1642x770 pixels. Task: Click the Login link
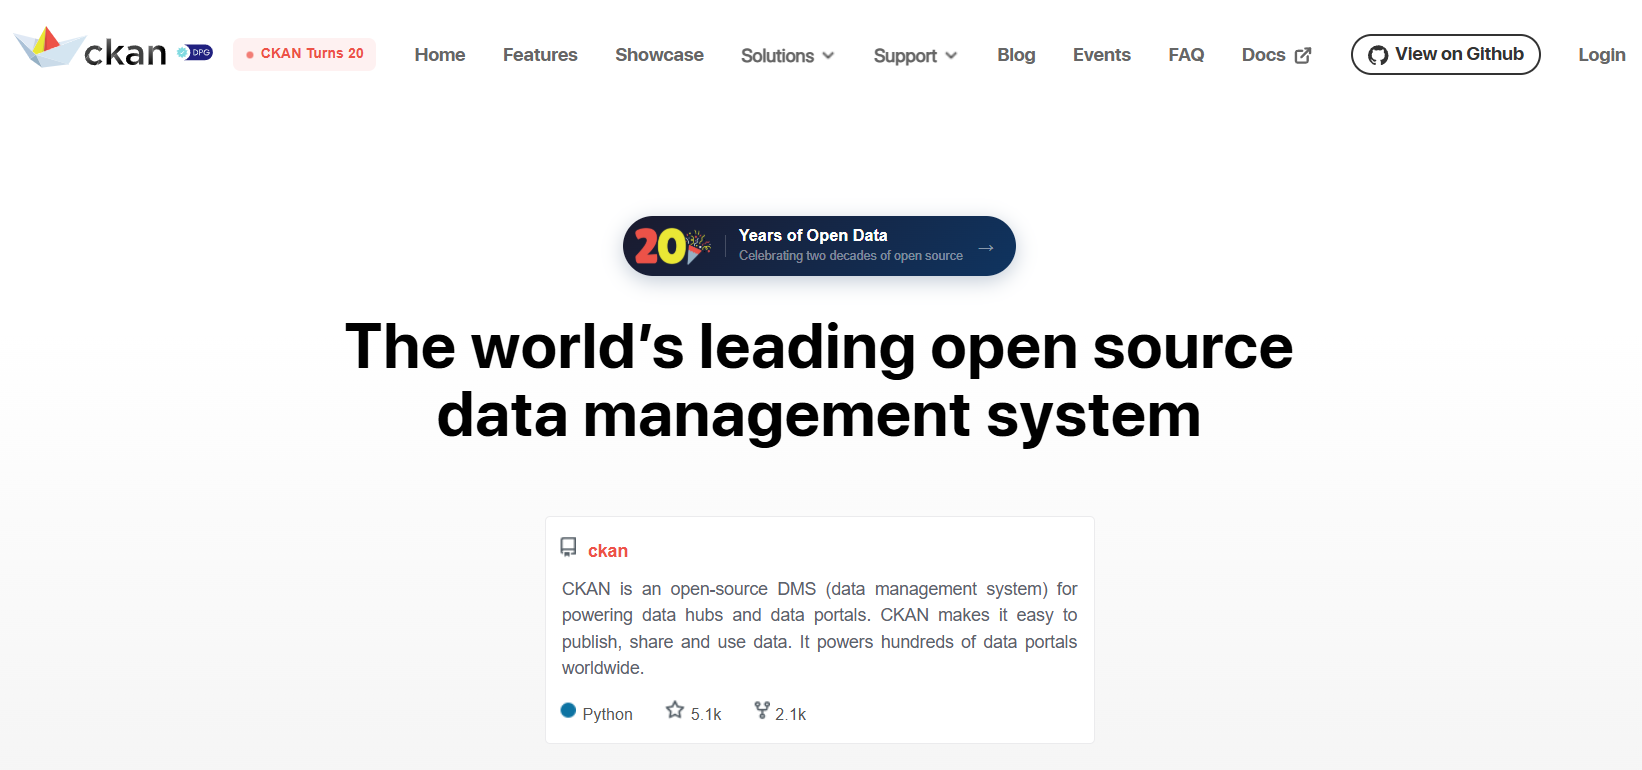click(x=1602, y=55)
